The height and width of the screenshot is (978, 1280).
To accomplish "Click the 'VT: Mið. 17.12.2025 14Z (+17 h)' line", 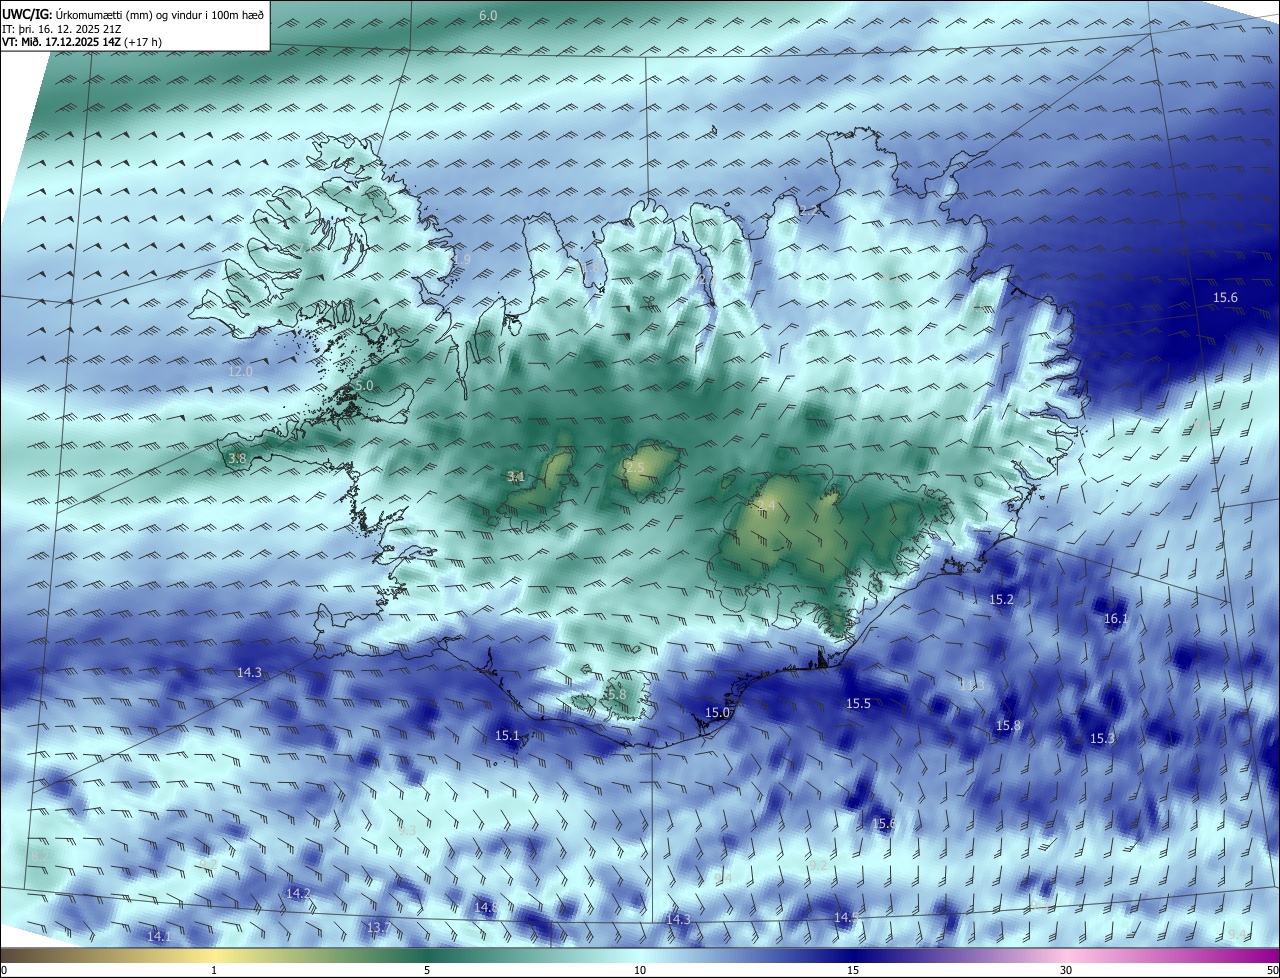I will tap(82, 42).
